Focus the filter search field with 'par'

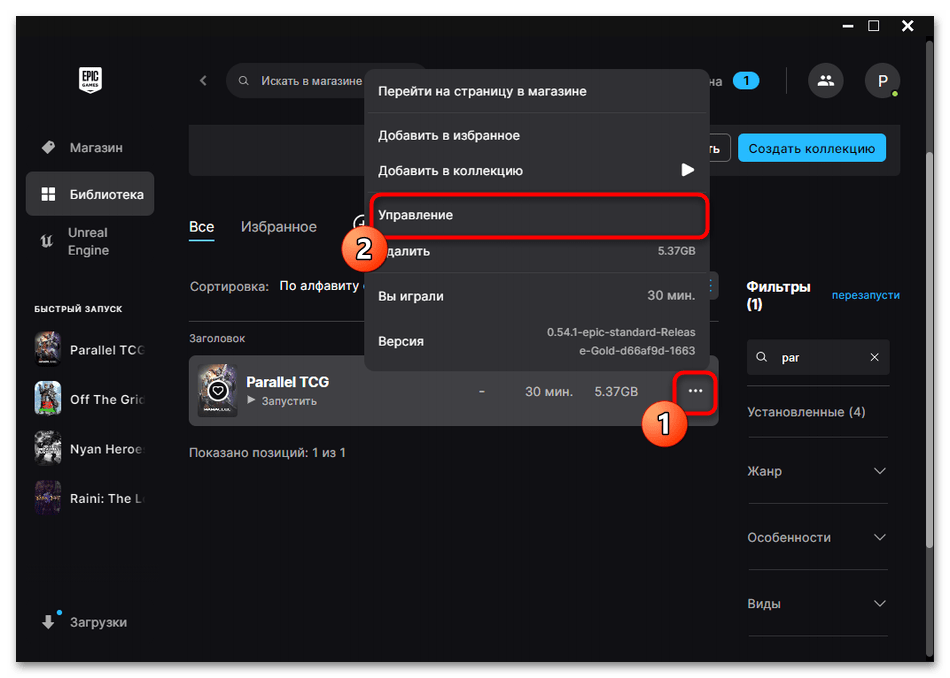coord(818,357)
